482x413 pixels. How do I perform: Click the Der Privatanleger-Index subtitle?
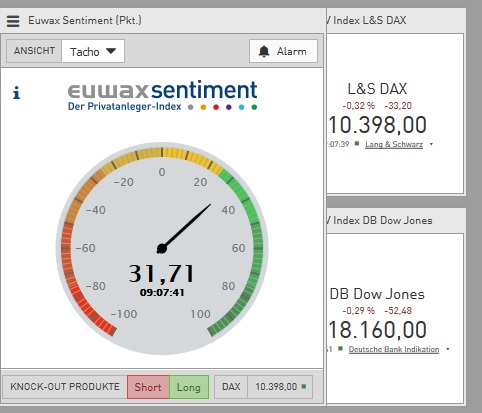125,107
